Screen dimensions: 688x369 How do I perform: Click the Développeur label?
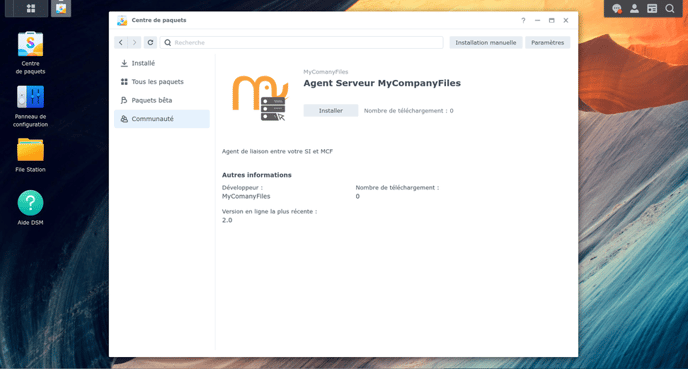242,187
